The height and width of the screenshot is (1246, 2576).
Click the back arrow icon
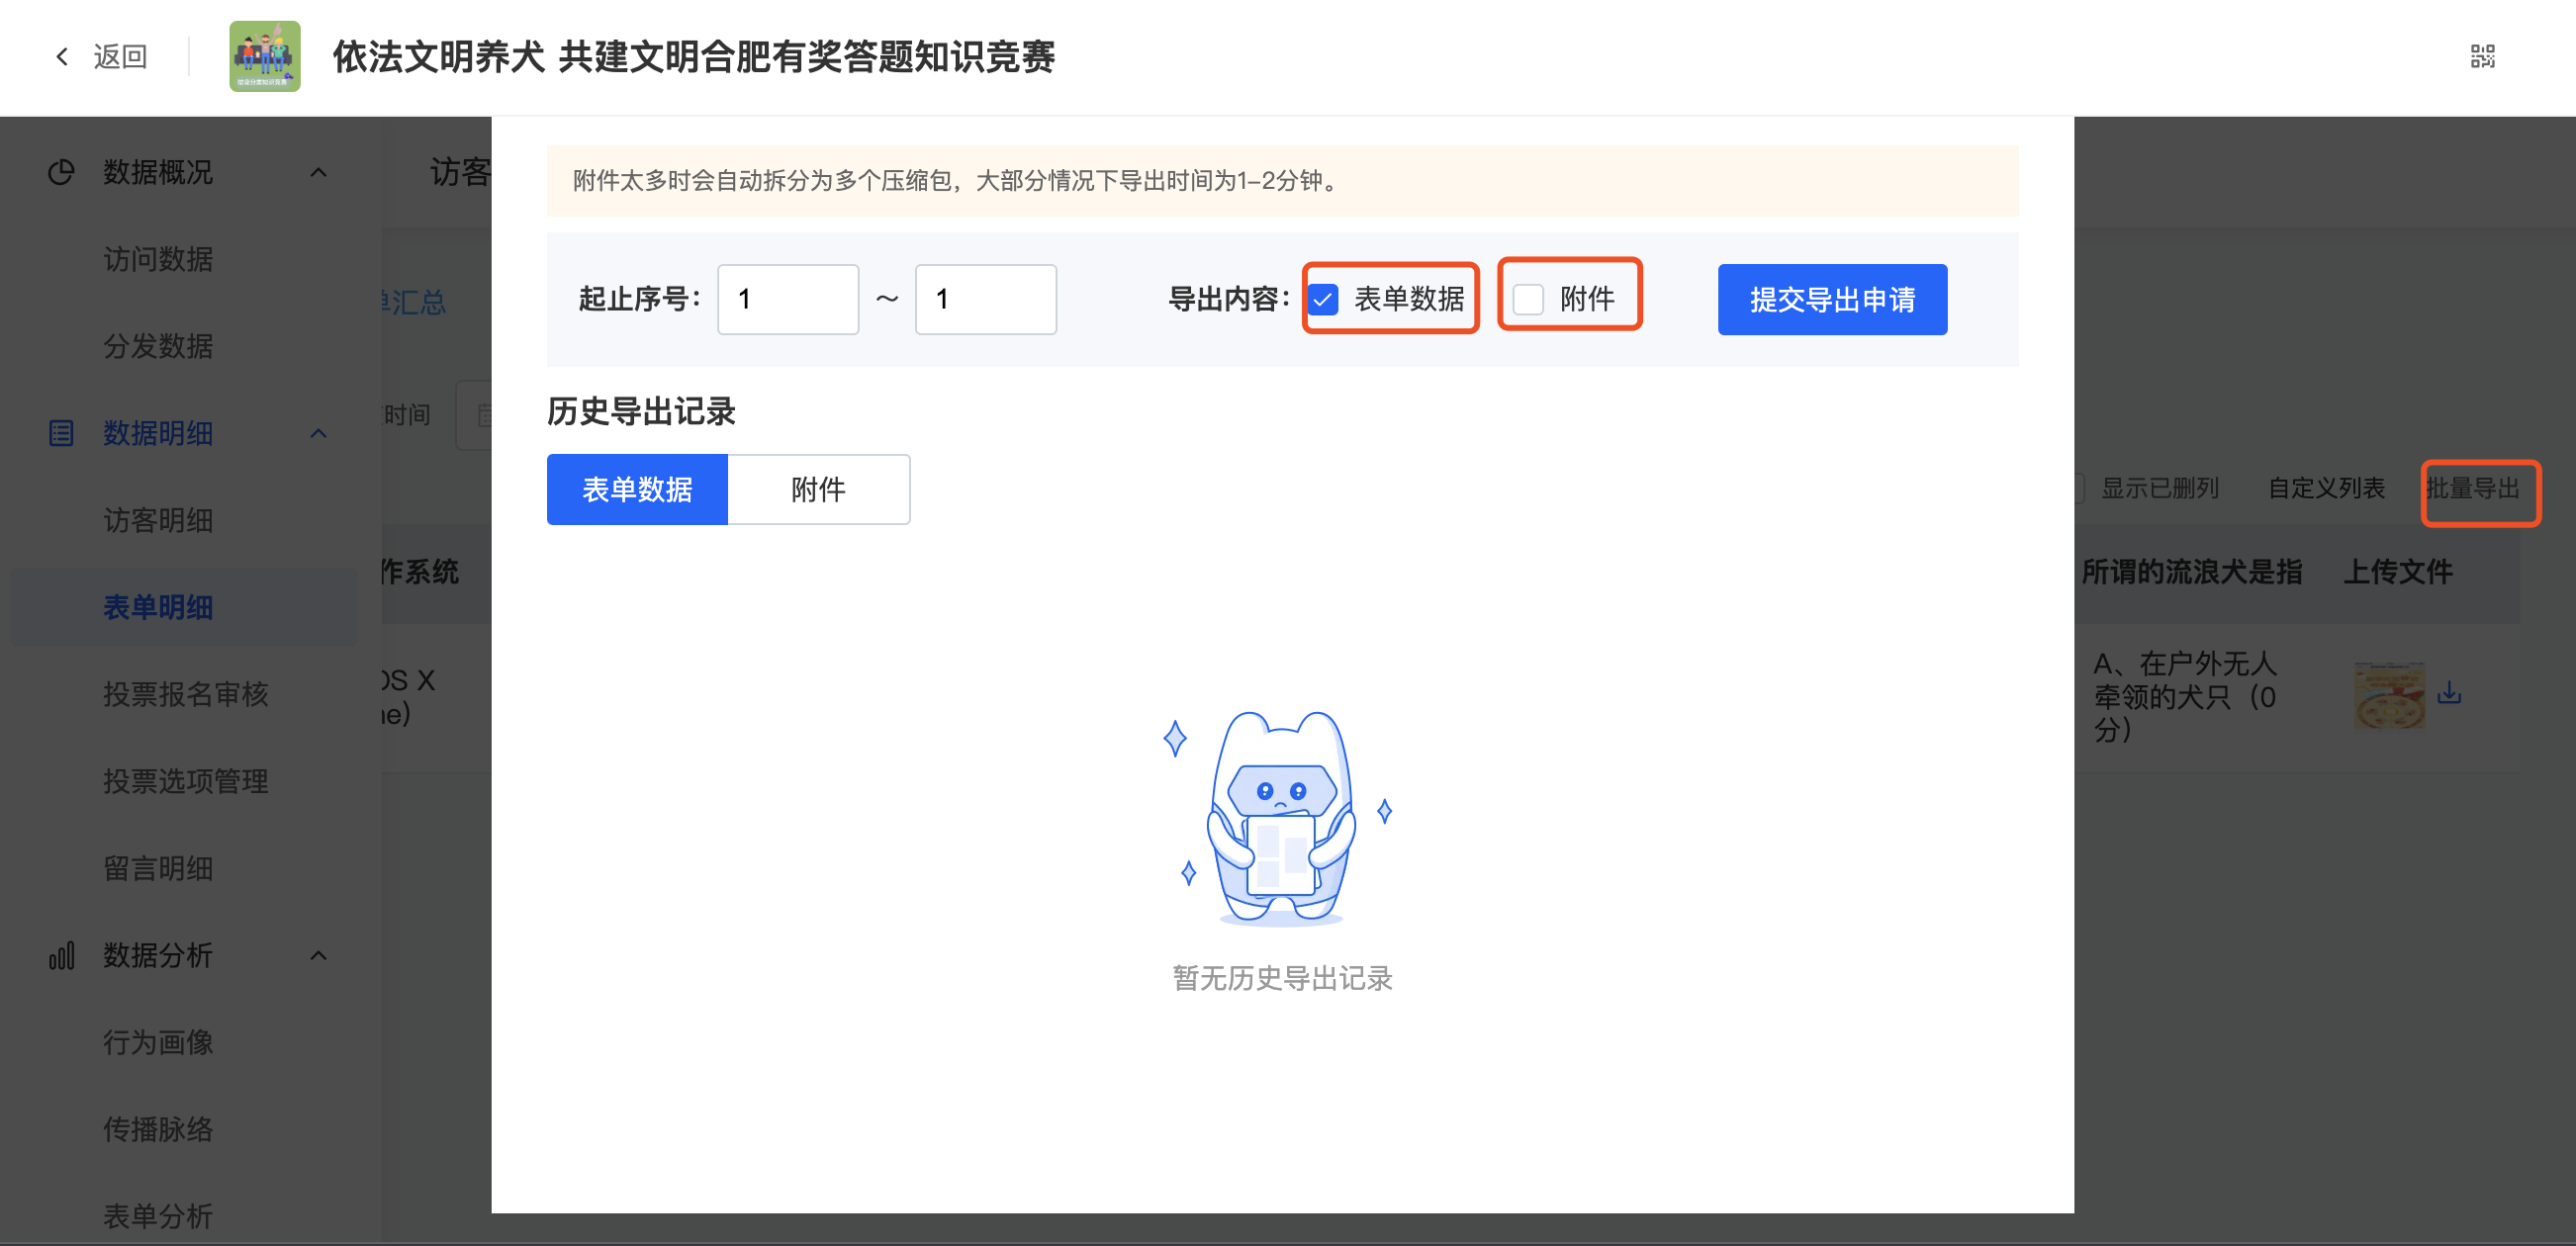pyautogui.click(x=63, y=57)
